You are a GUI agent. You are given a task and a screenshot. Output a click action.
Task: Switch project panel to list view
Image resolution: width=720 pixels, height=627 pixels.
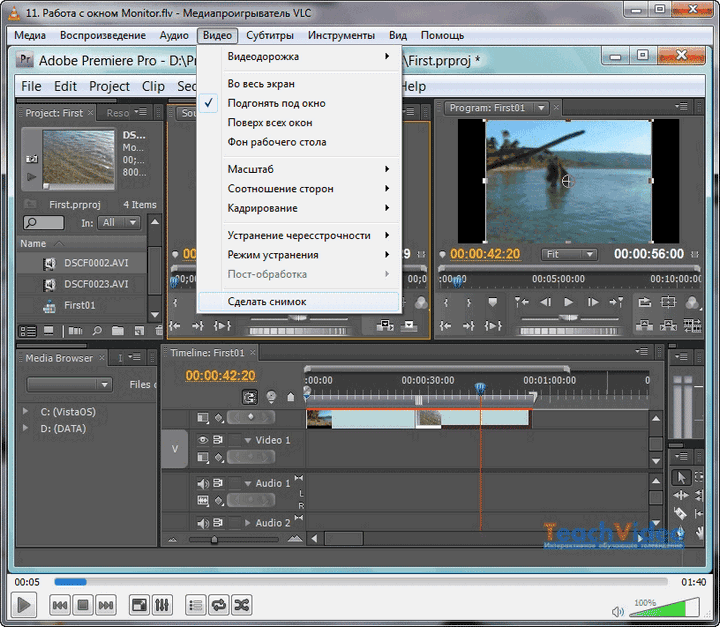28,331
